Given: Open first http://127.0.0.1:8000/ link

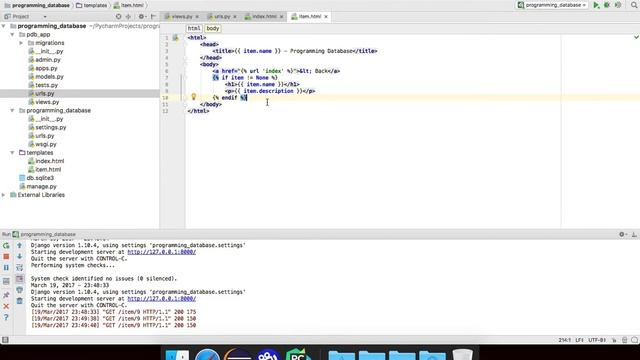Looking at the screenshot, I should point(162,252).
